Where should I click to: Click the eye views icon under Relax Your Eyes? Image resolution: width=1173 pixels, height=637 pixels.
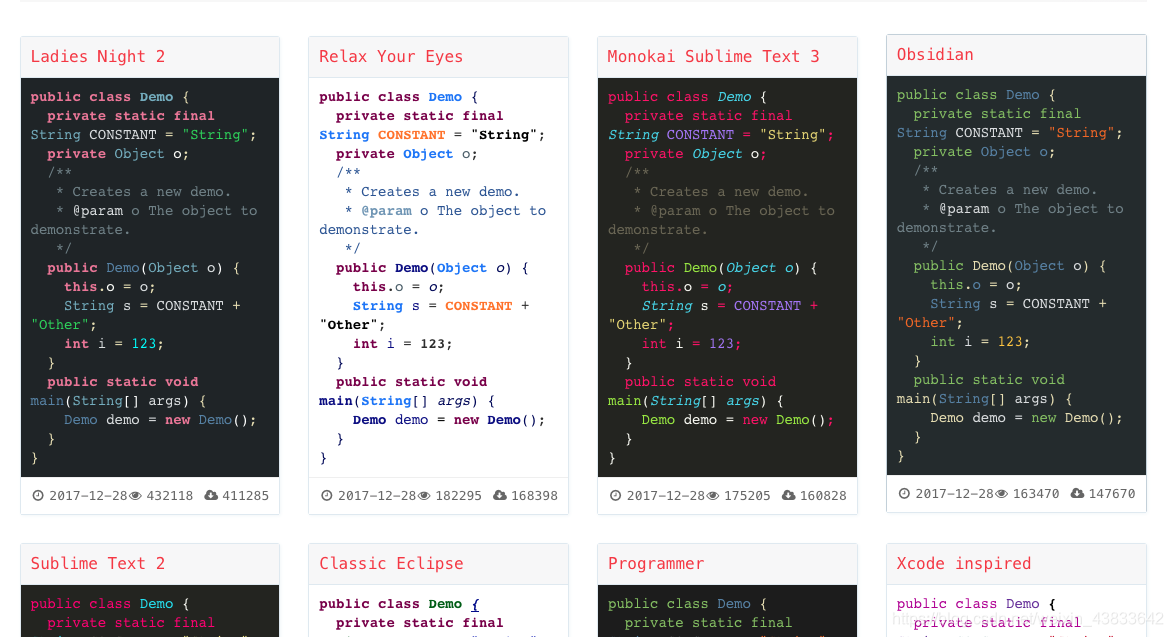tap(424, 496)
